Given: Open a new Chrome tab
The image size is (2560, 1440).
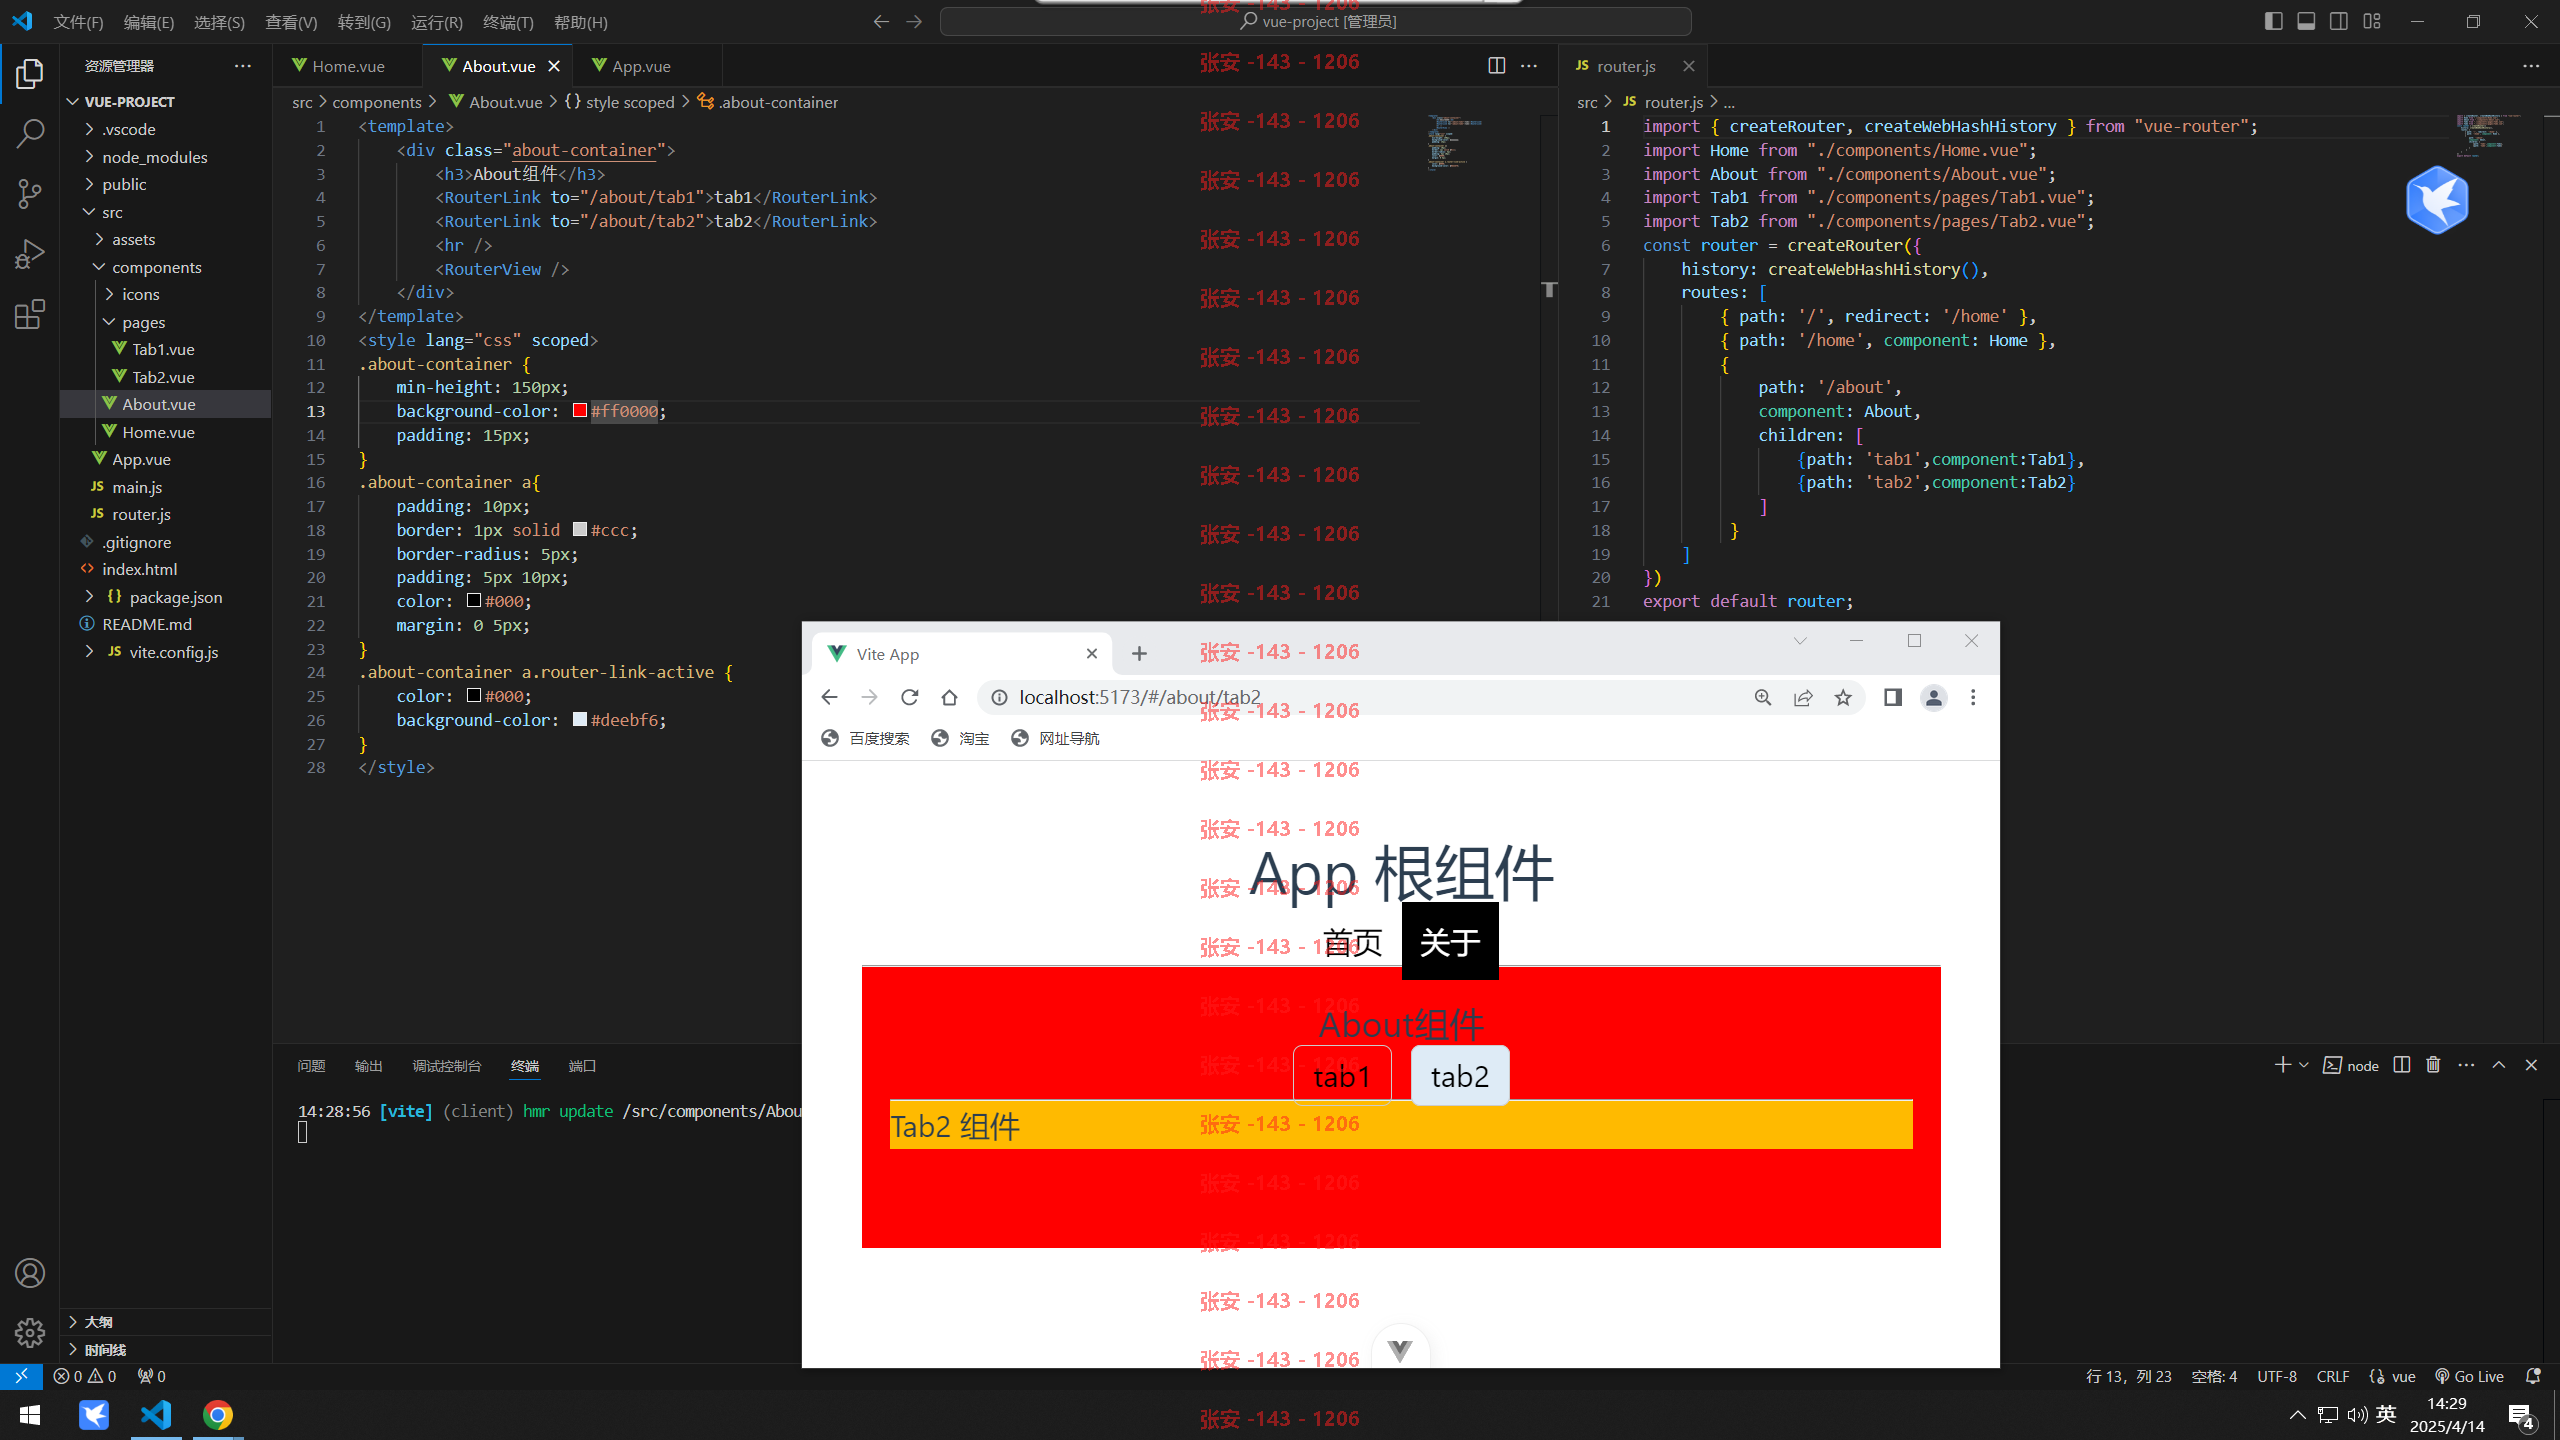Looking at the screenshot, I should tap(1139, 654).
